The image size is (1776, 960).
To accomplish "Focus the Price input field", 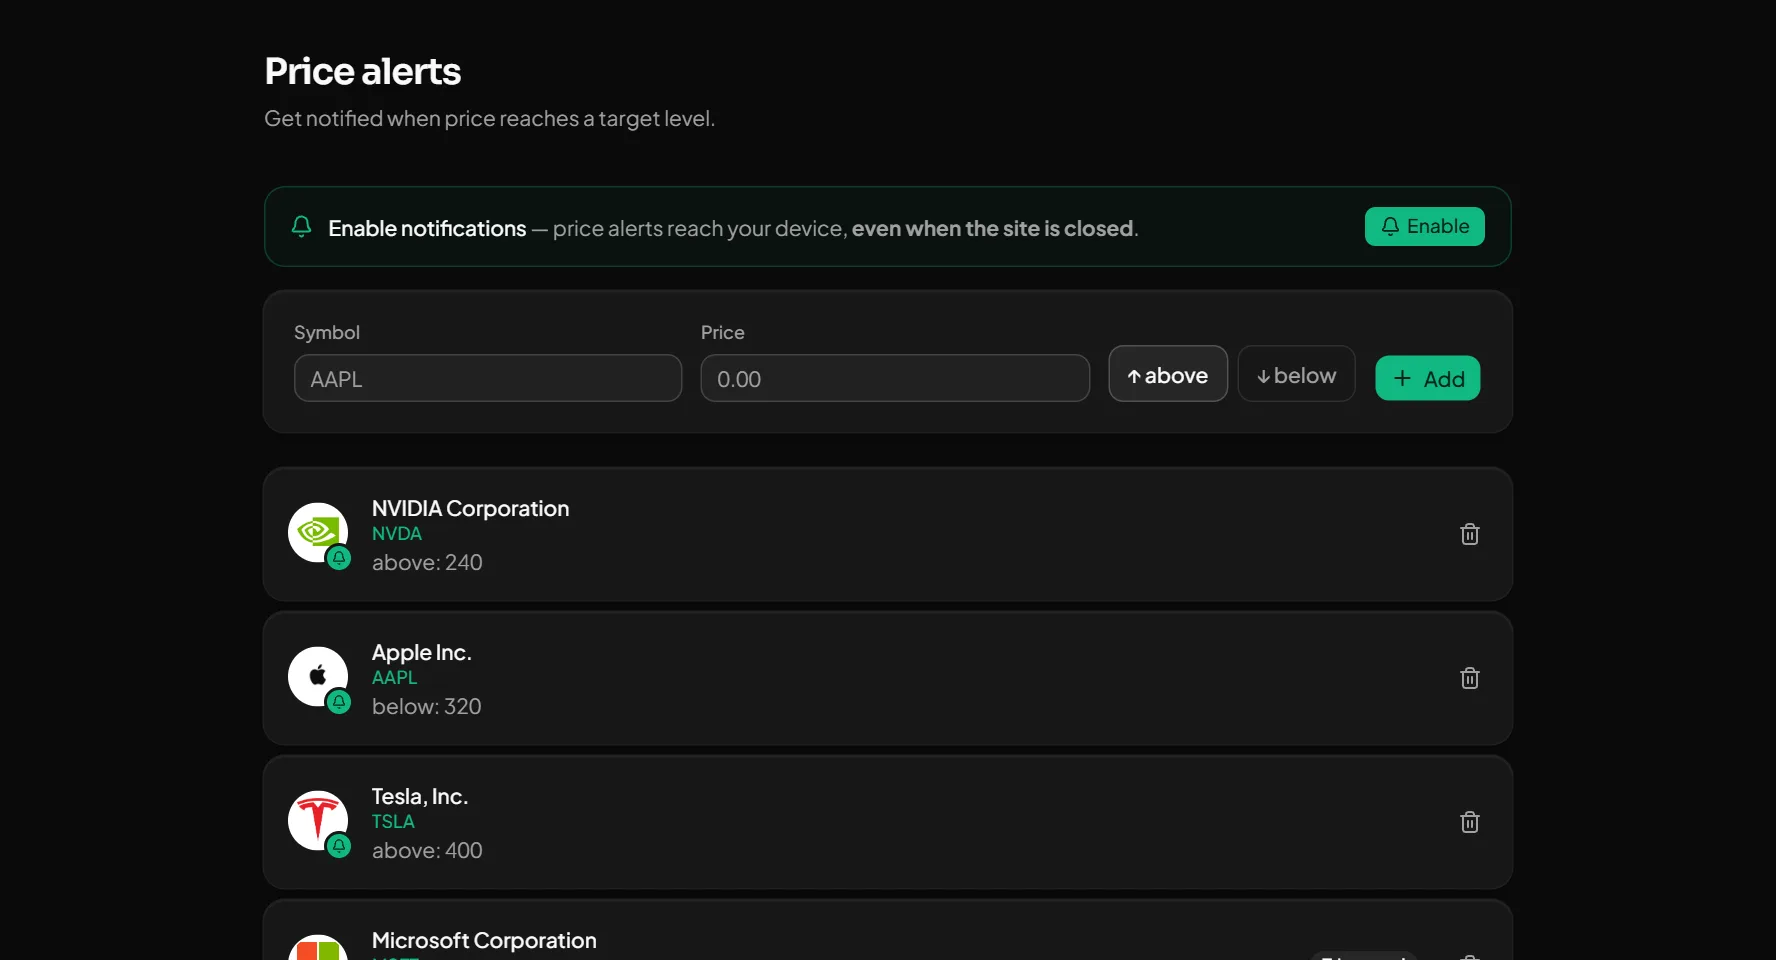I will 895,378.
